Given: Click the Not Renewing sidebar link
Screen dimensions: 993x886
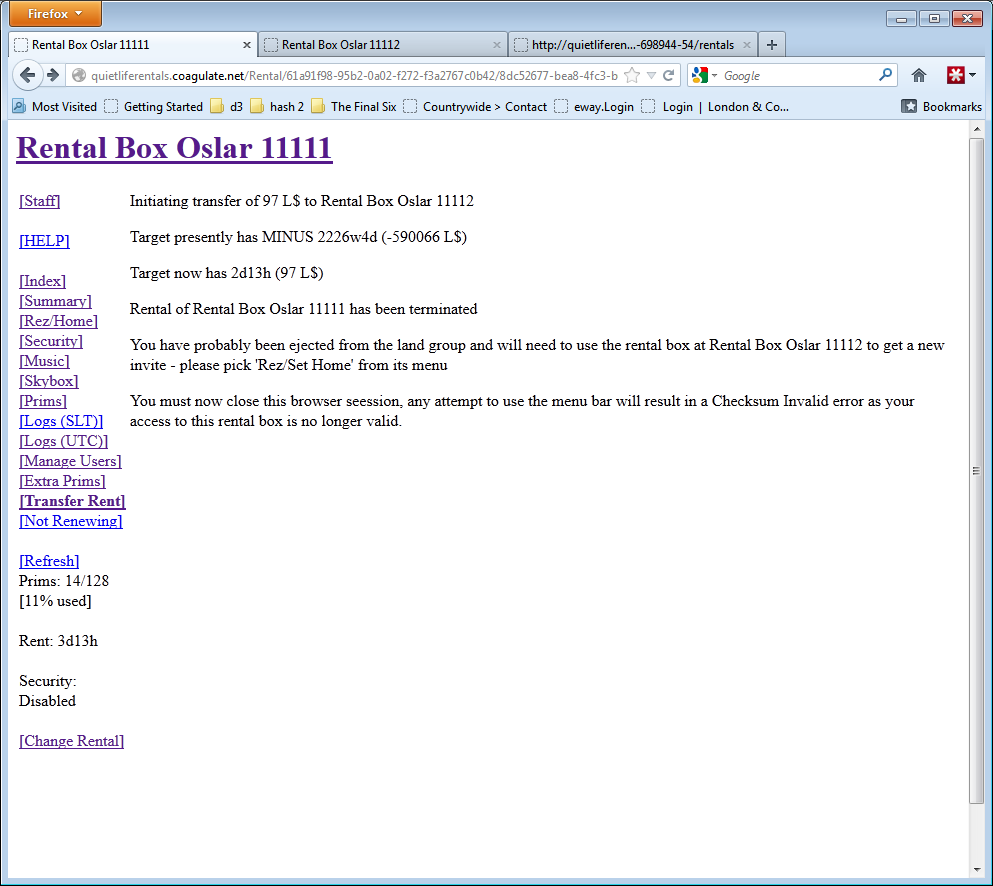Looking at the screenshot, I should (70, 521).
